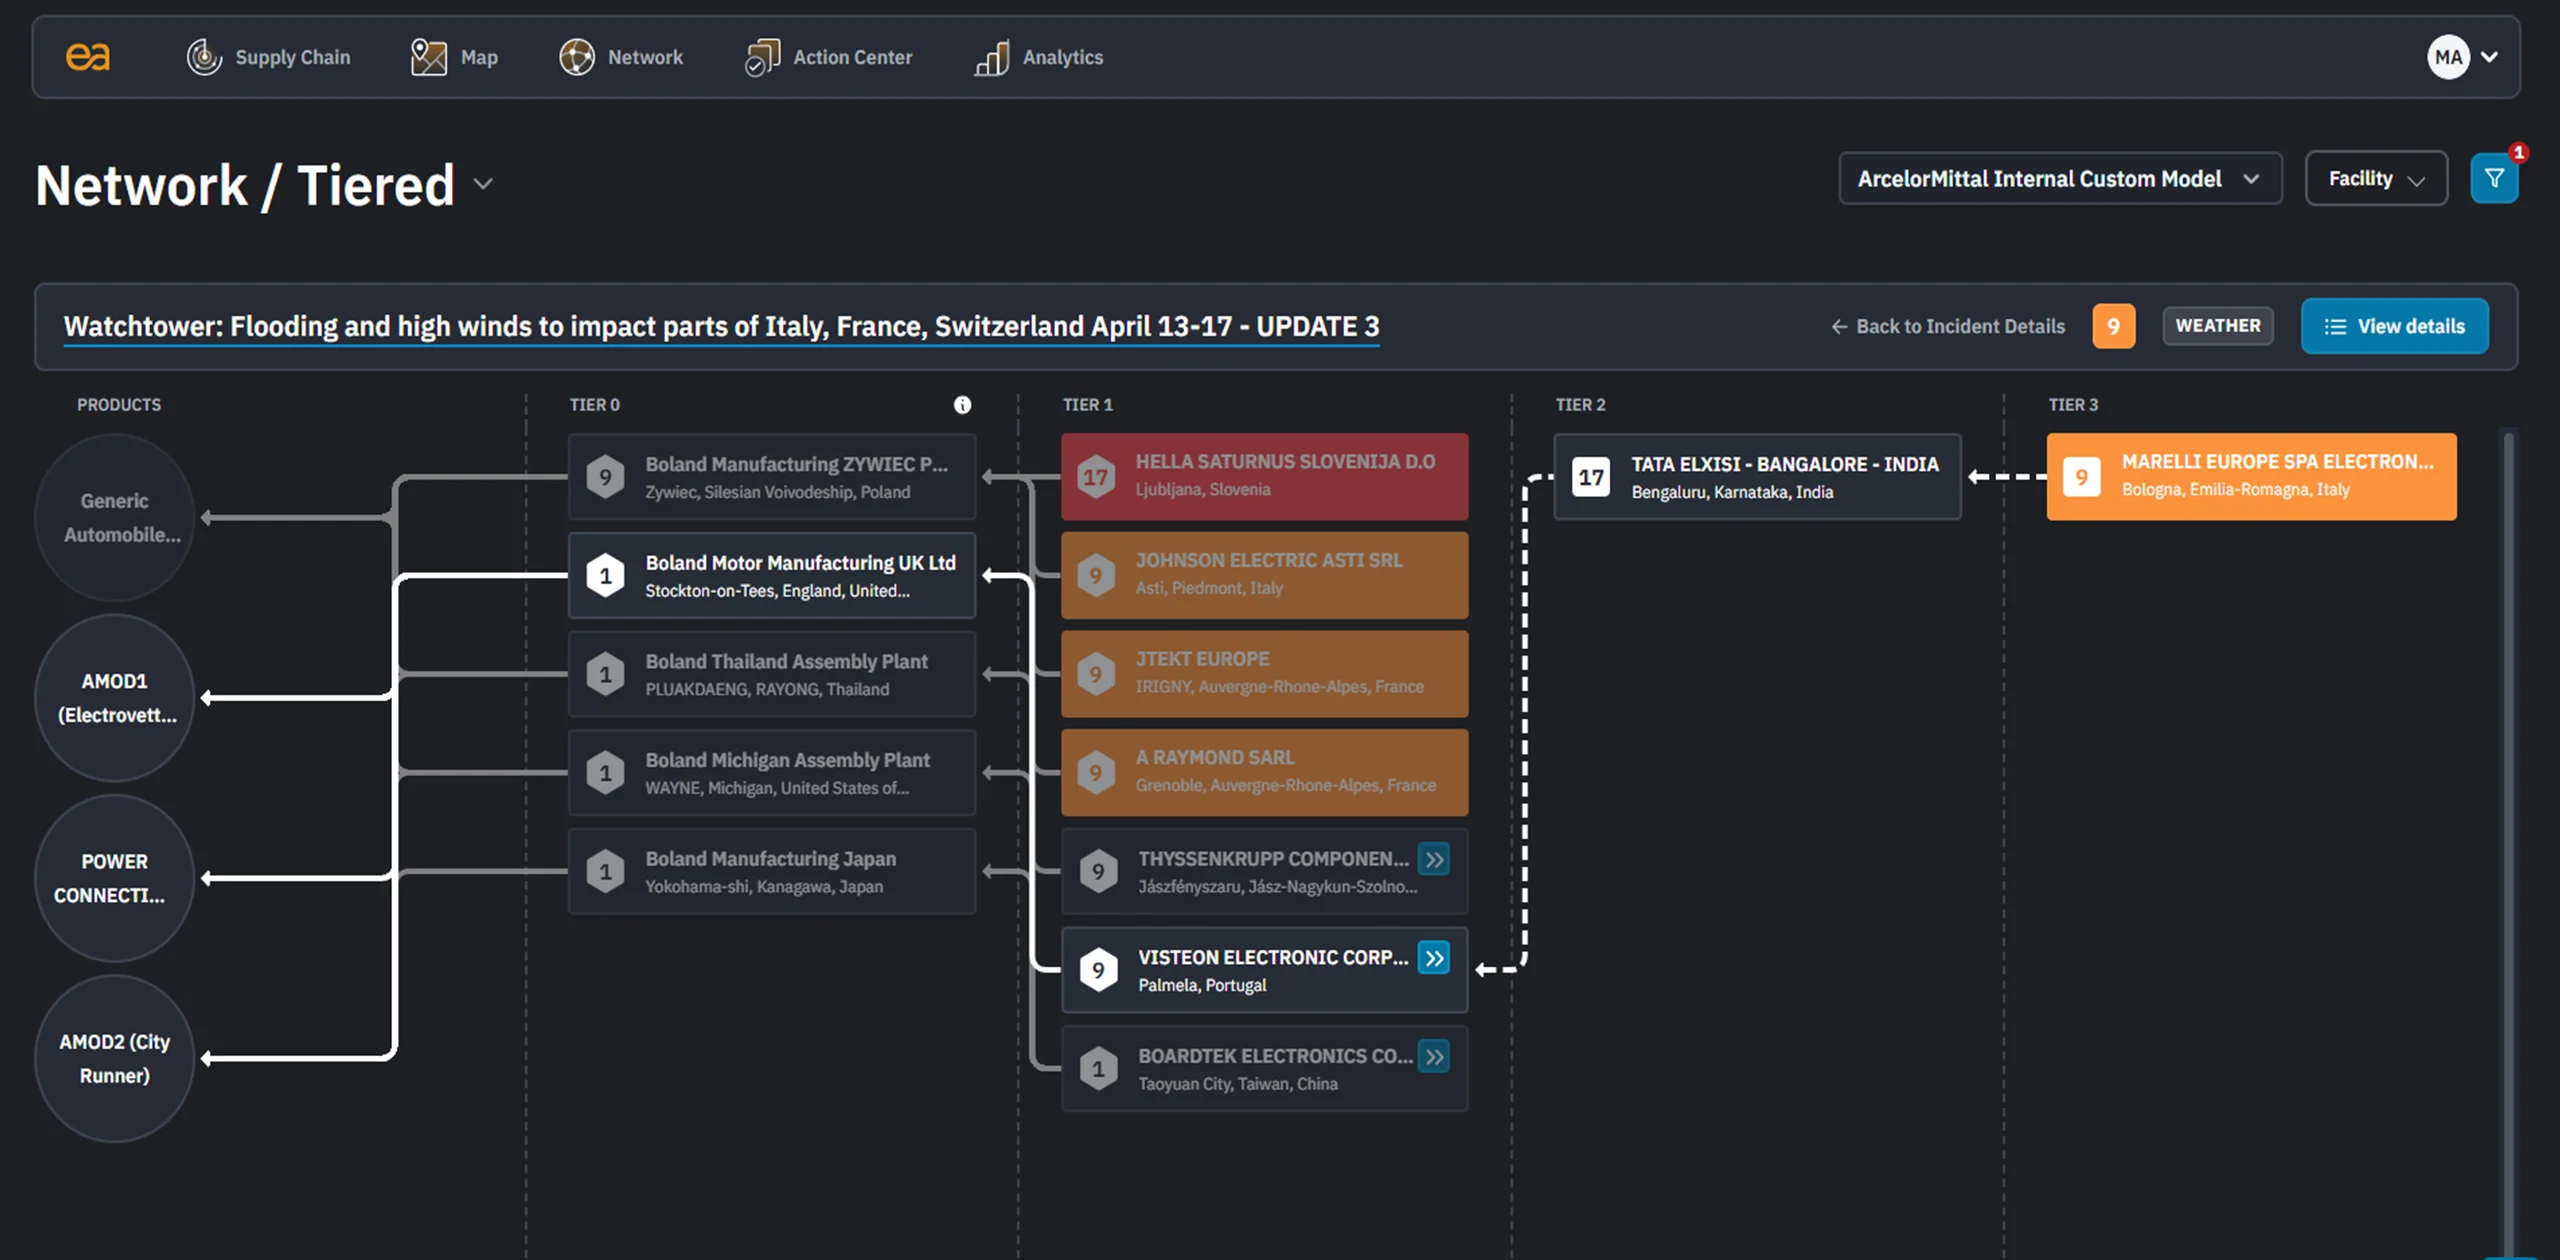
Task: Click risk score hexagon on Boland Motor Manufacturing UK
Action: point(605,576)
